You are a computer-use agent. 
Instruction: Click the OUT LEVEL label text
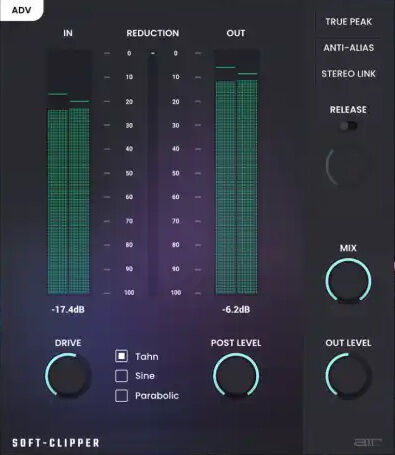coord(348,343)
